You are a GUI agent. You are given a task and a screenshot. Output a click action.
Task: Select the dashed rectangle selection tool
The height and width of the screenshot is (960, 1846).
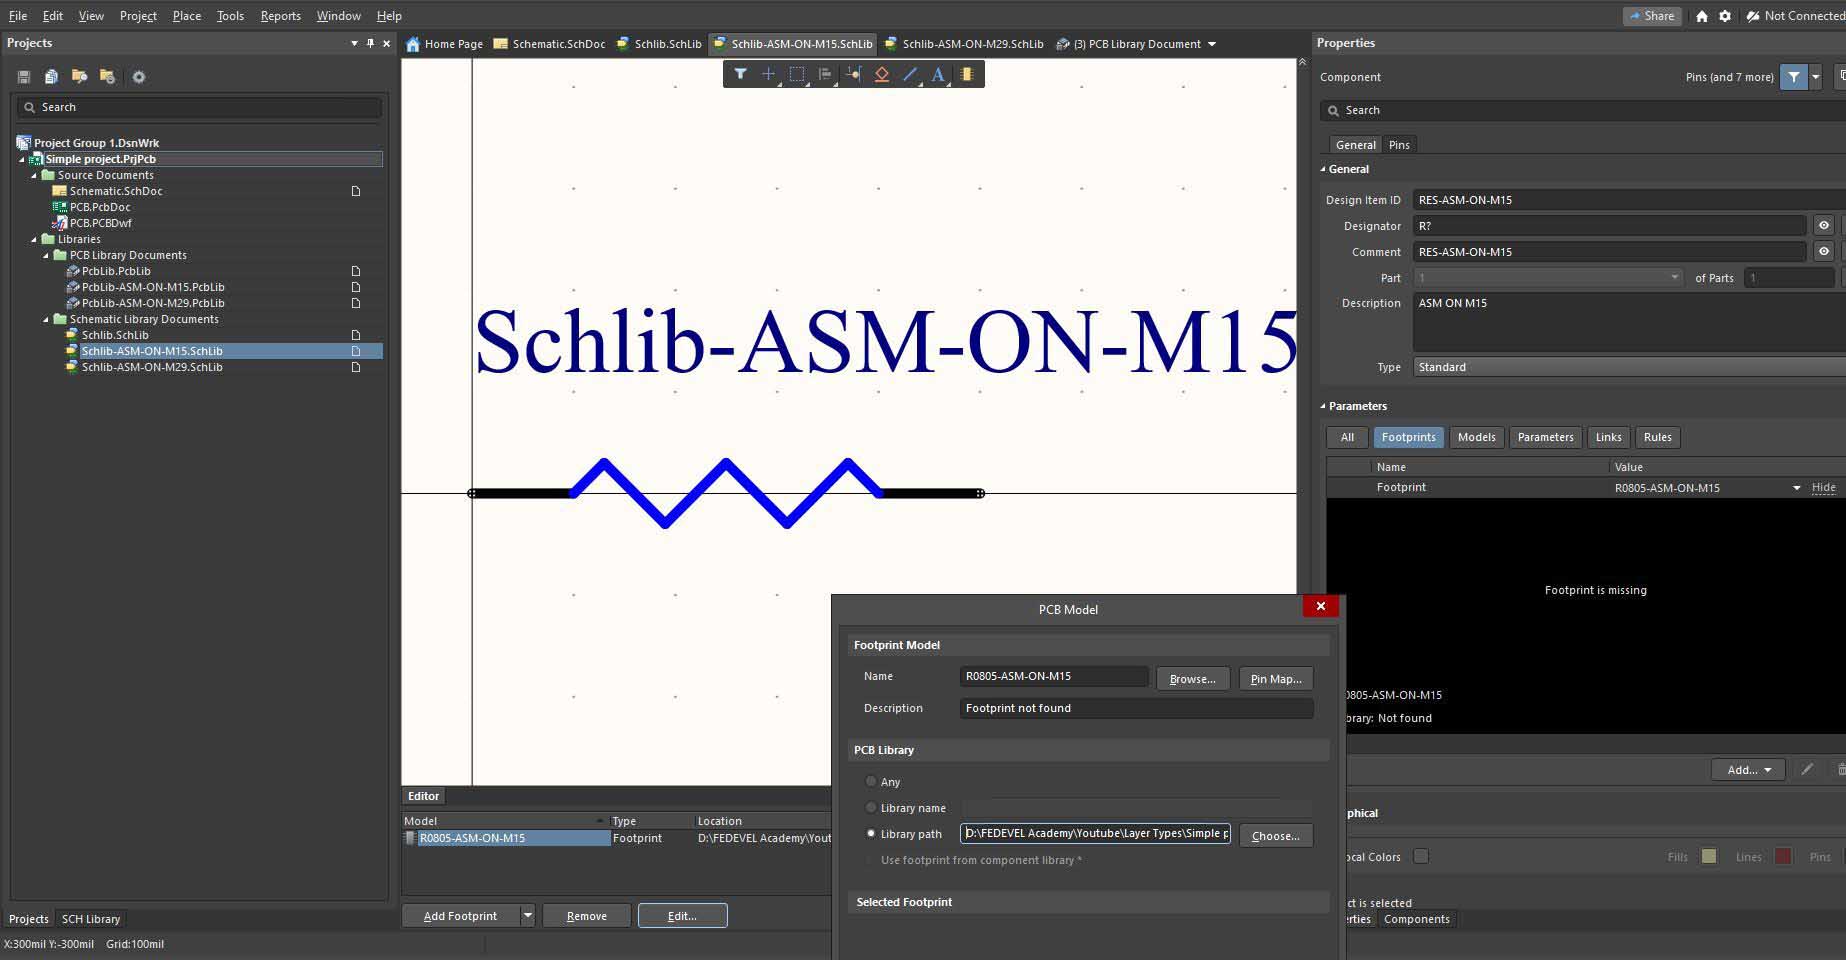(797, 74)
